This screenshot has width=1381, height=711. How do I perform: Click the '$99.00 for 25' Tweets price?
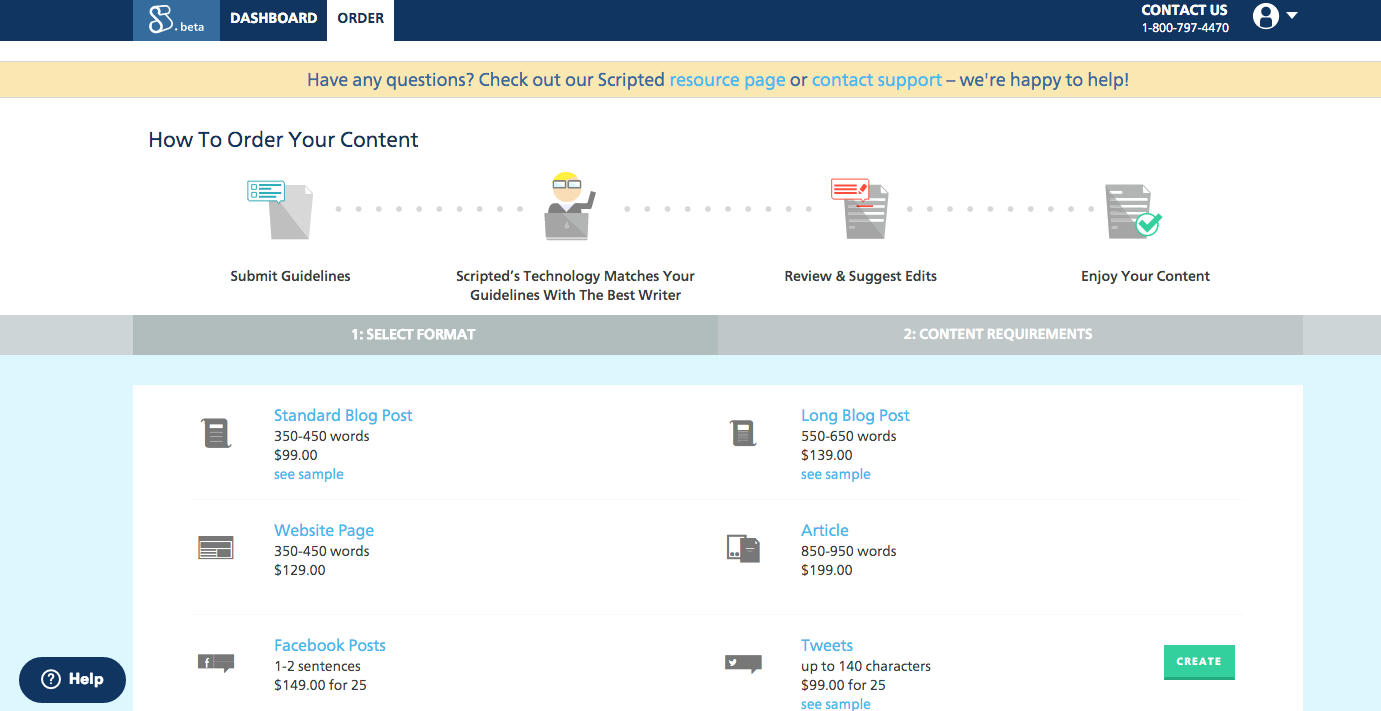click(843, 685)
